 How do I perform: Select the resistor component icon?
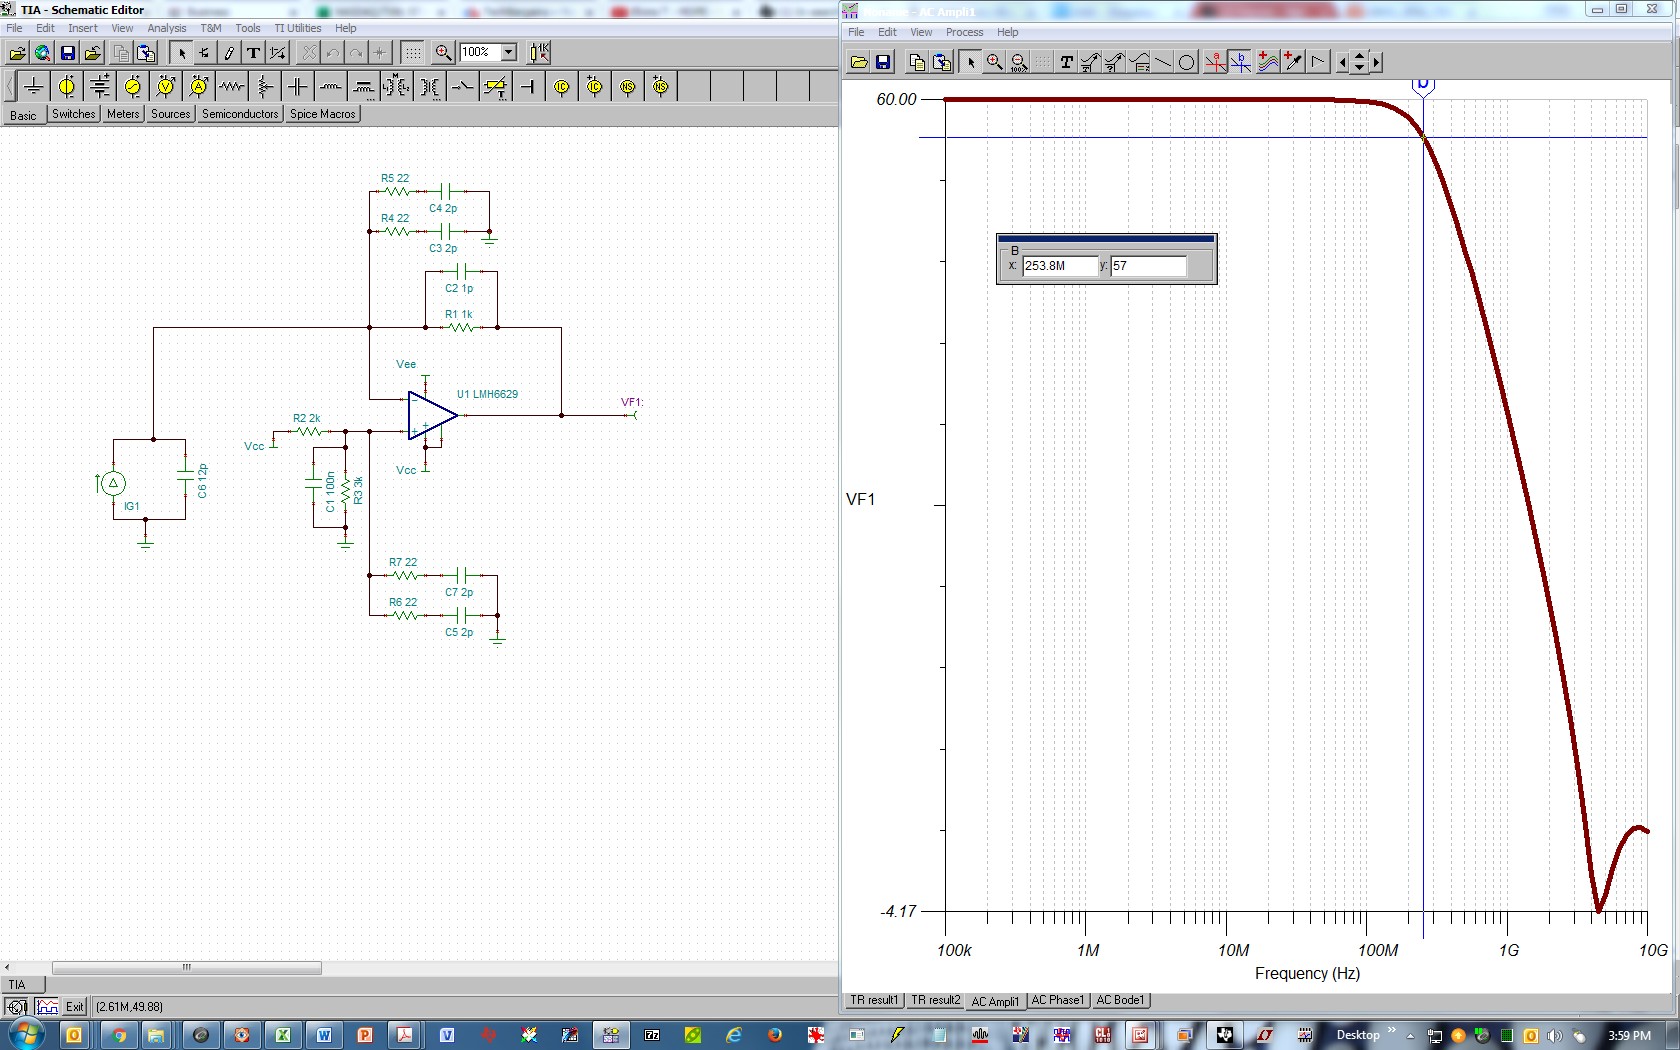232,87
